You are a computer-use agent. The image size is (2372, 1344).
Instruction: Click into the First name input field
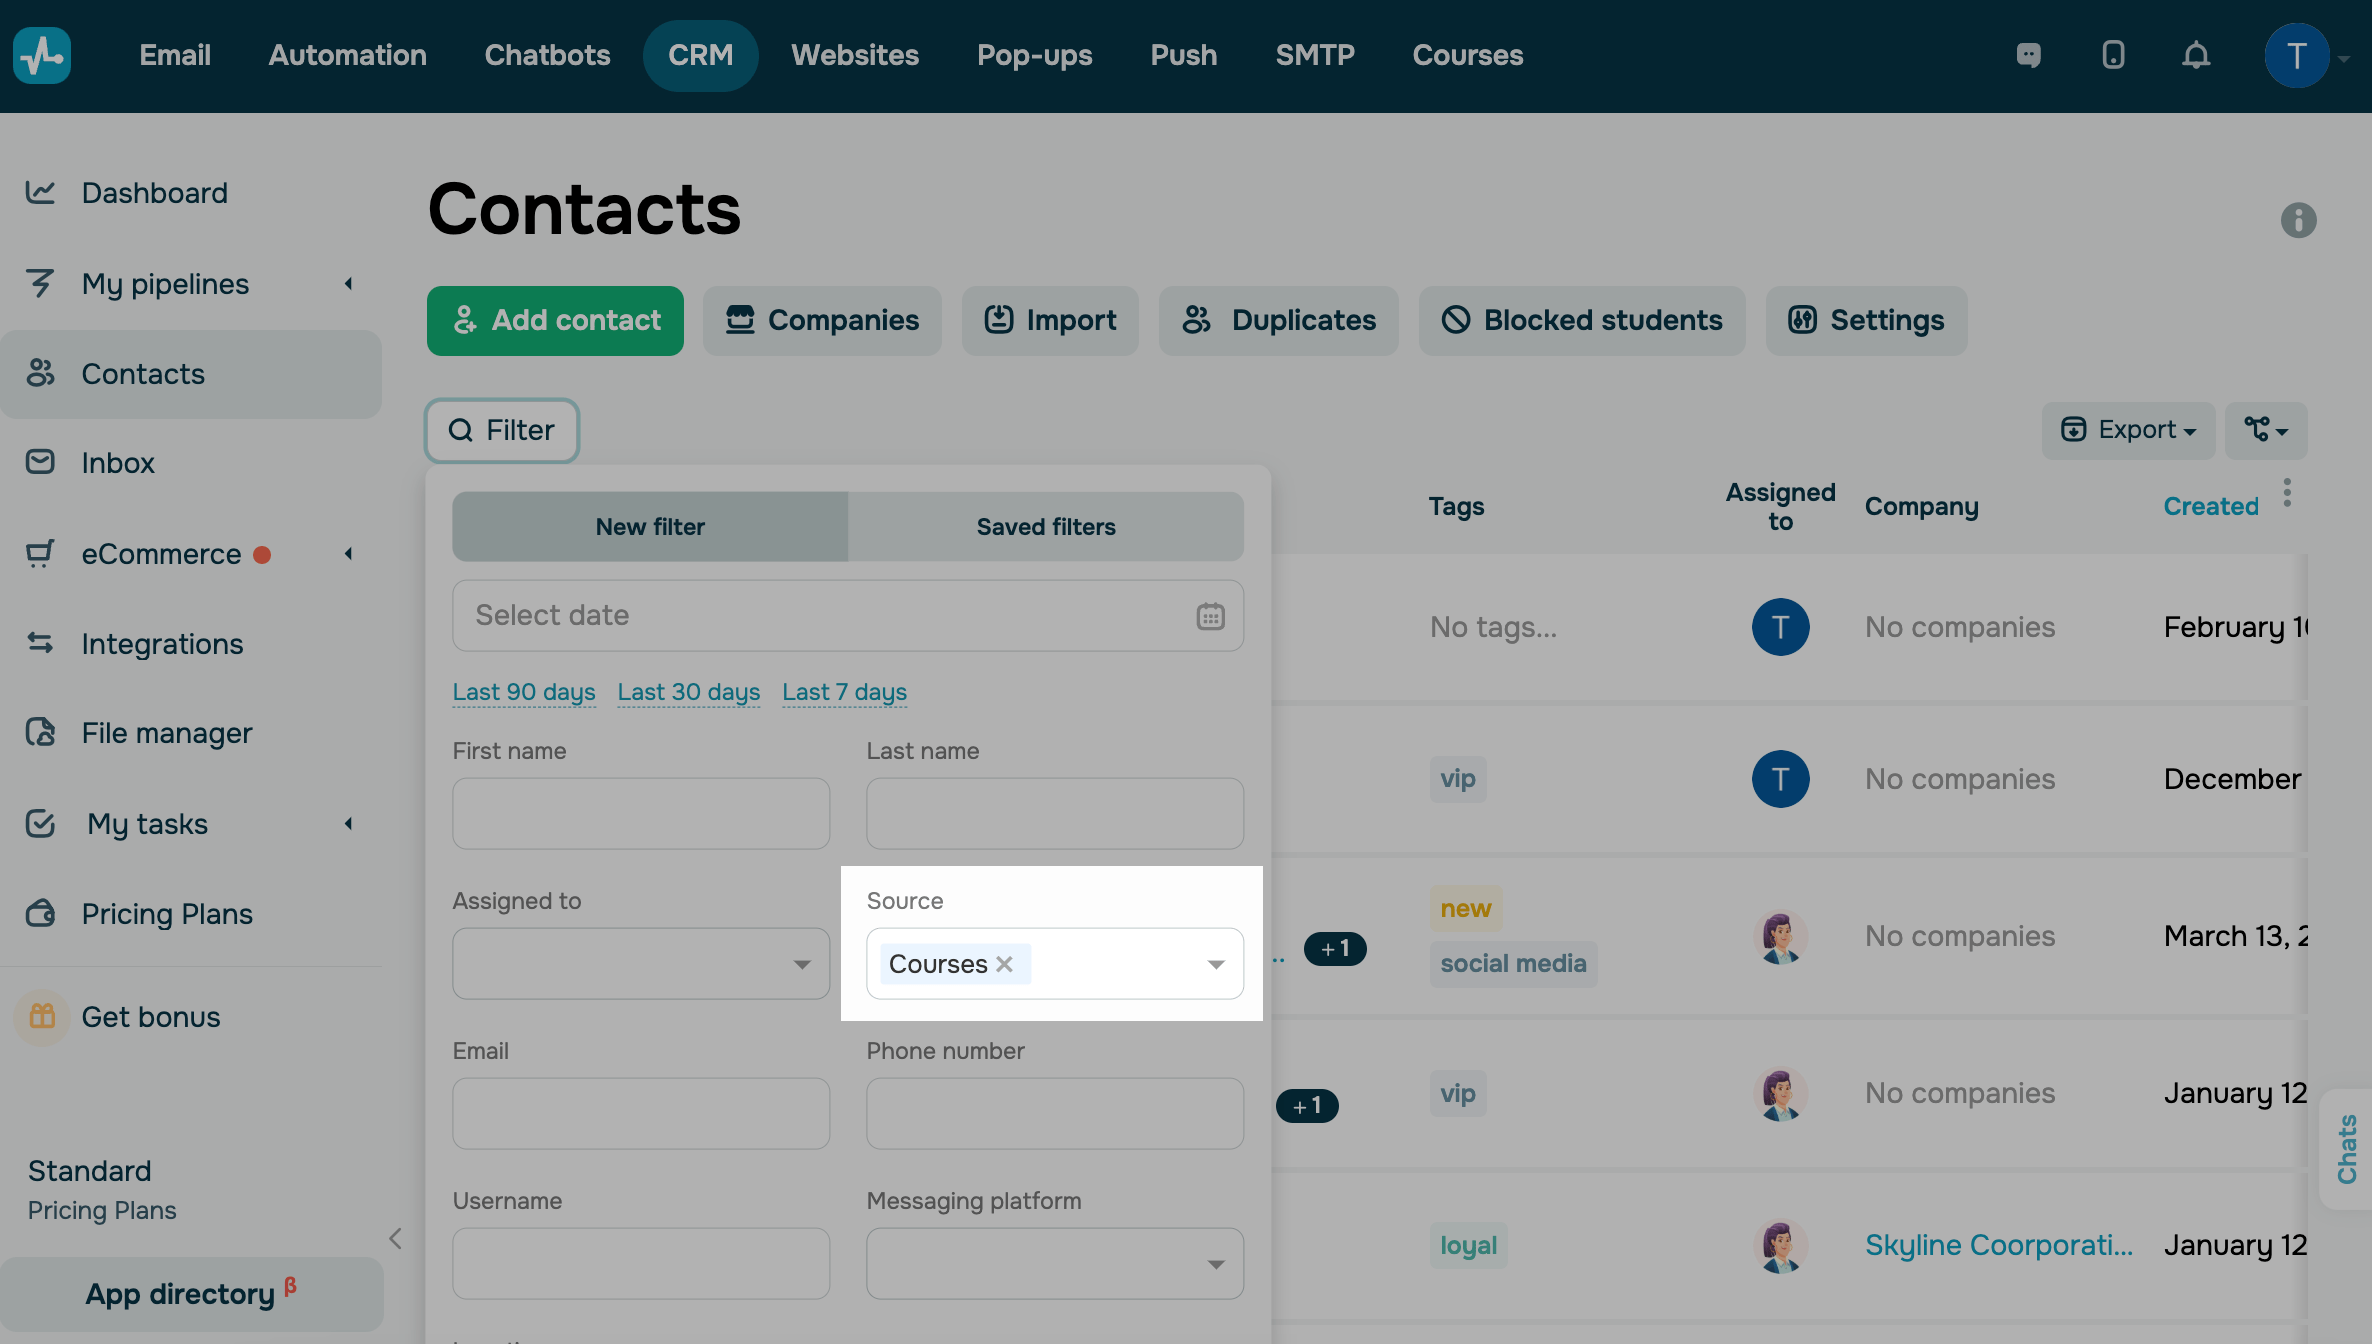(x=641, y=814)
